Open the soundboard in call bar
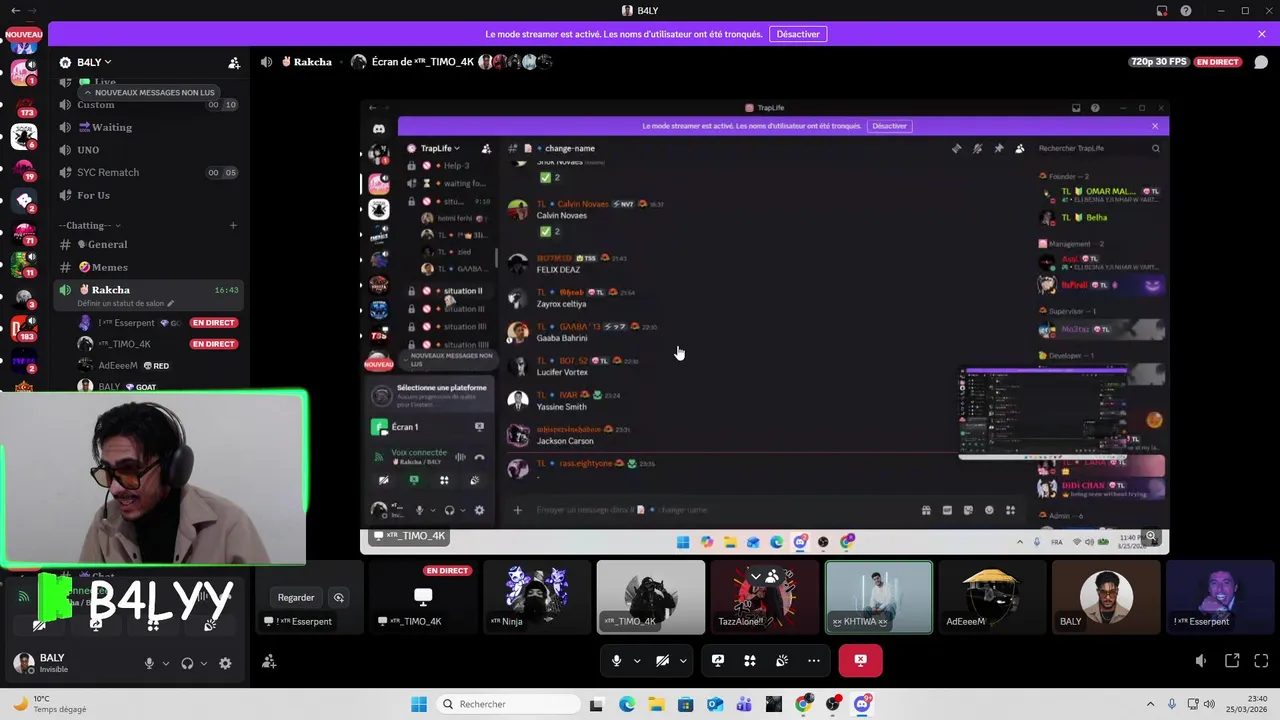This screenshot has height=720, width=1280. coord(782,660)
